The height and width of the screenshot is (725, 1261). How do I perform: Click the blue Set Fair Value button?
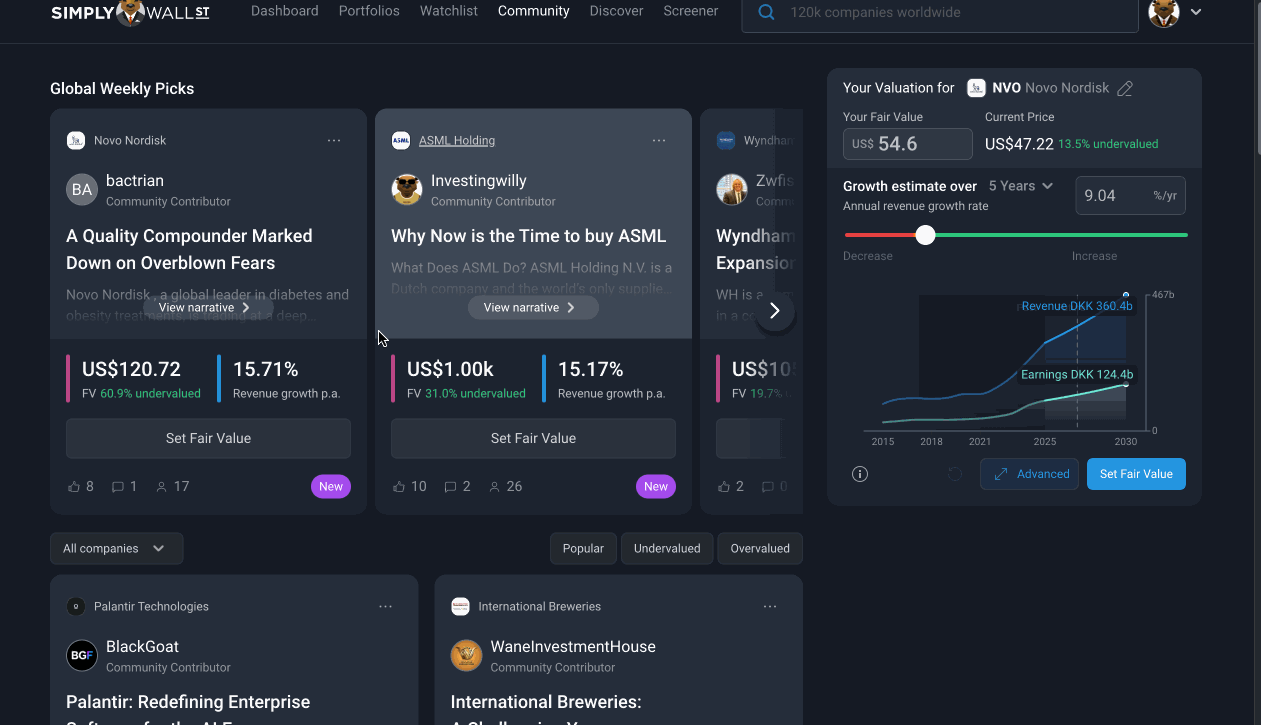coord(1136,474)
